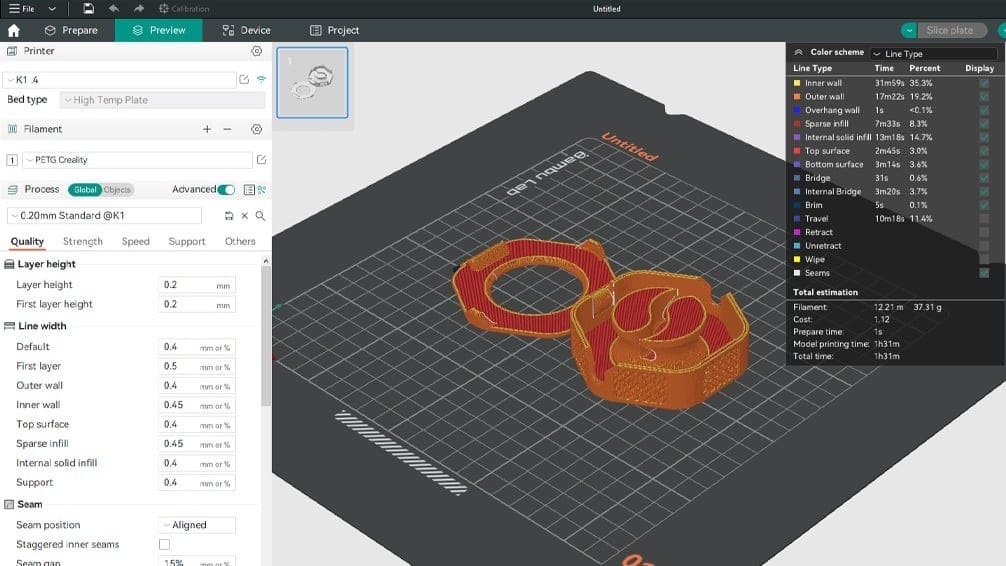Click the Inner wall yellow color swatch

797,83
